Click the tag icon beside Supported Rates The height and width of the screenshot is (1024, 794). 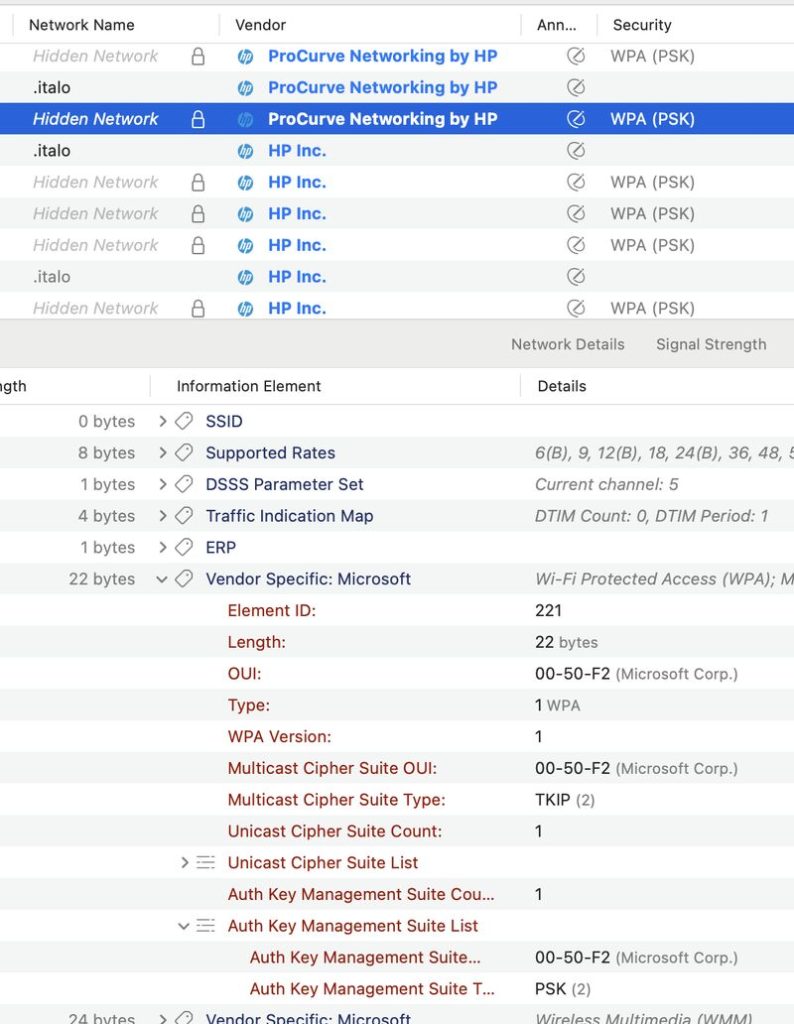tap(184, 453)
